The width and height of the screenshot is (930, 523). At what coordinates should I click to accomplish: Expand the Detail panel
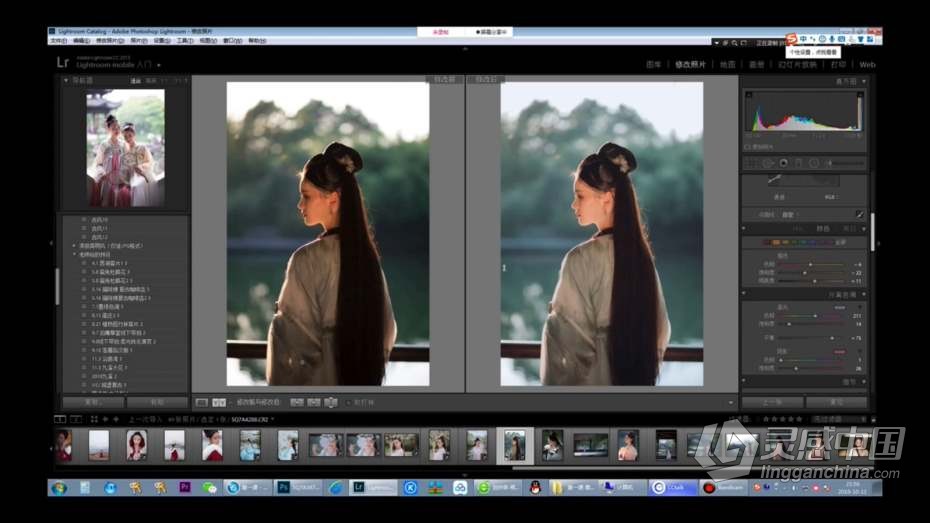[x=864, y=381]
